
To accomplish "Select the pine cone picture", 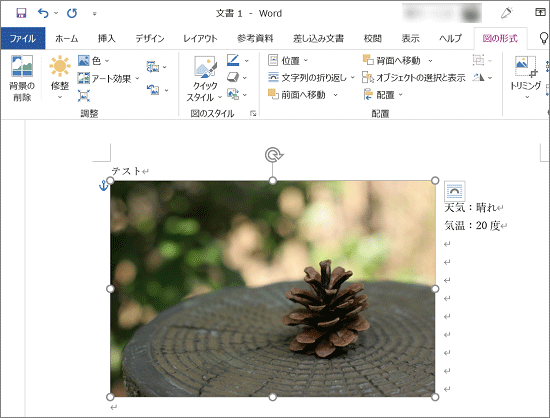I will tap(272, 289).
